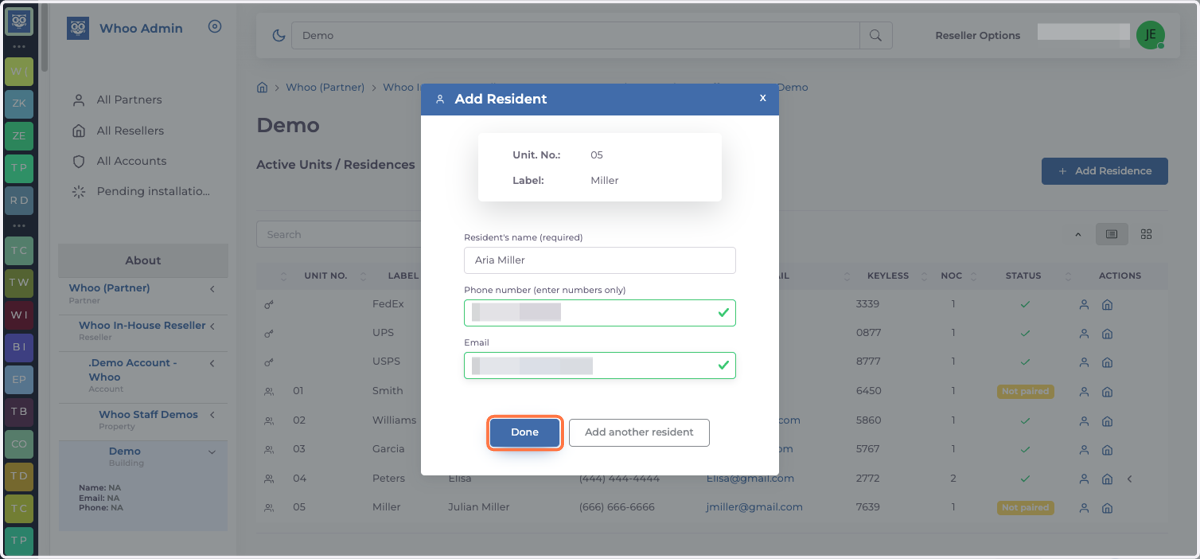Open the CO workspace tile
Viewport: 1200px width, 559px height.
19,444
